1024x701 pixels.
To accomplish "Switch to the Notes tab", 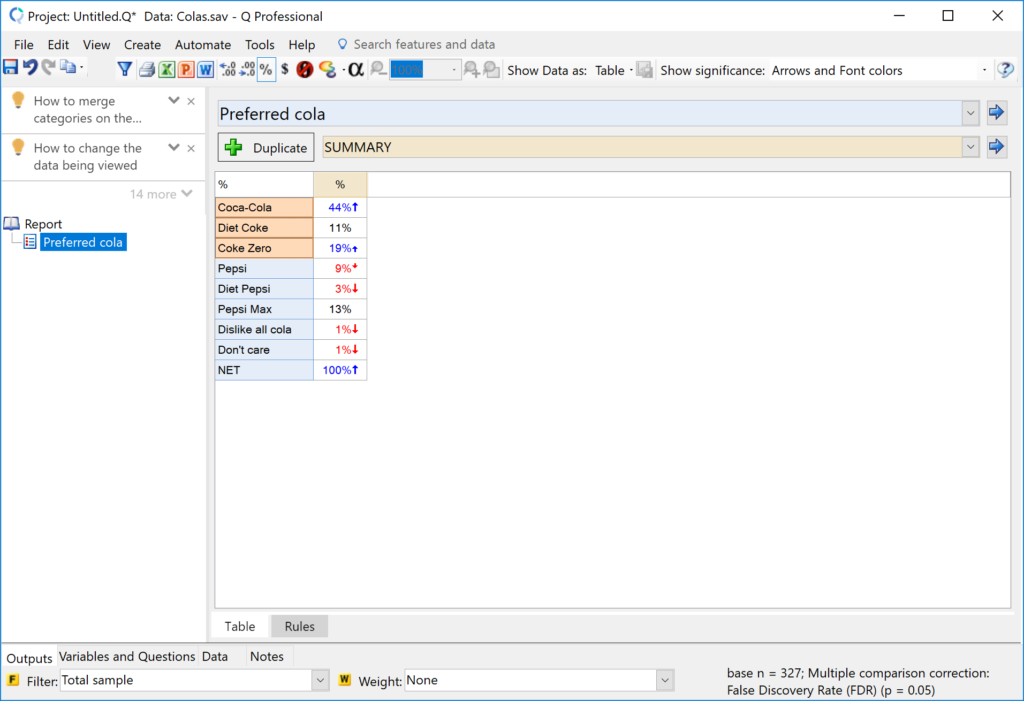I will pyautogui.click(x=267, y=656).
